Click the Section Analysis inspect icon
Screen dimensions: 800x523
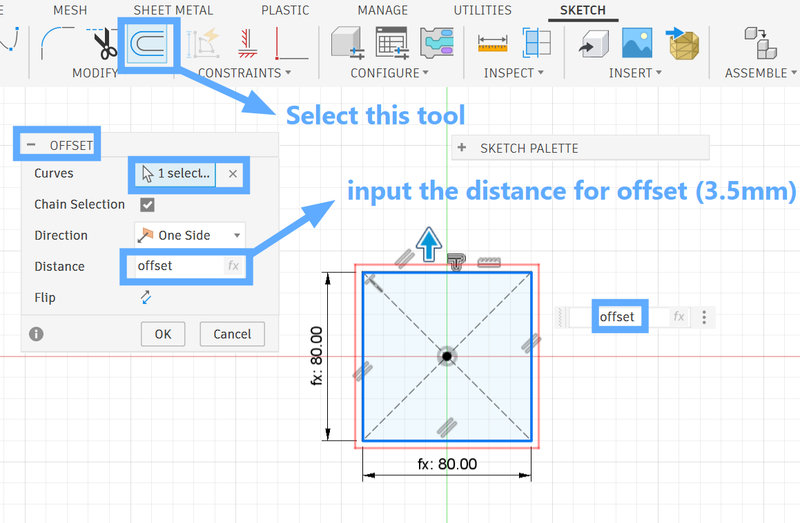click(x=537, y=43)
